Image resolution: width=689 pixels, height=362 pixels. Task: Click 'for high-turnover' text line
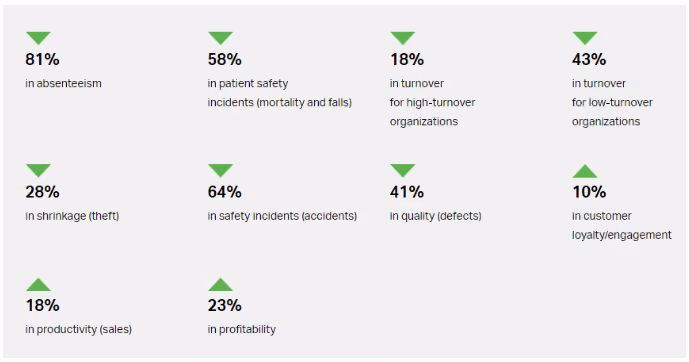pyautogui.click(x=432, y=102)
